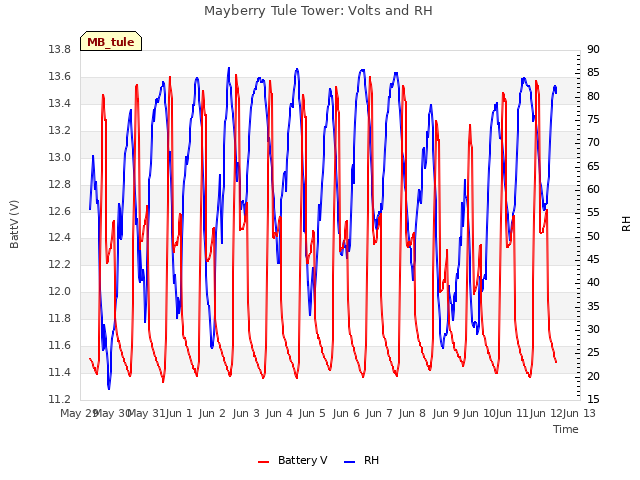Click the 20 right axis value
This screenshot has height=480, width=640.
[593, 376]
